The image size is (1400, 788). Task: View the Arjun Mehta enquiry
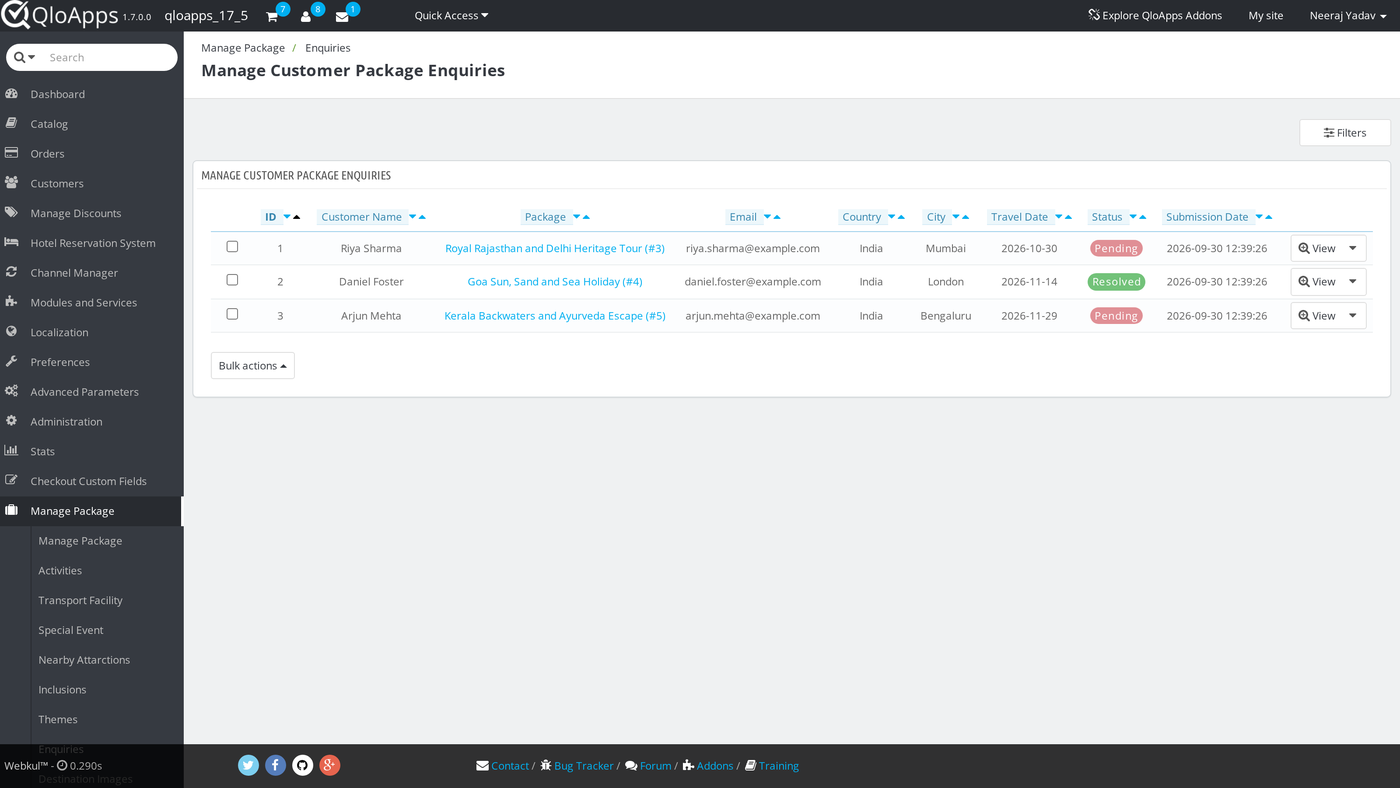1317,316
